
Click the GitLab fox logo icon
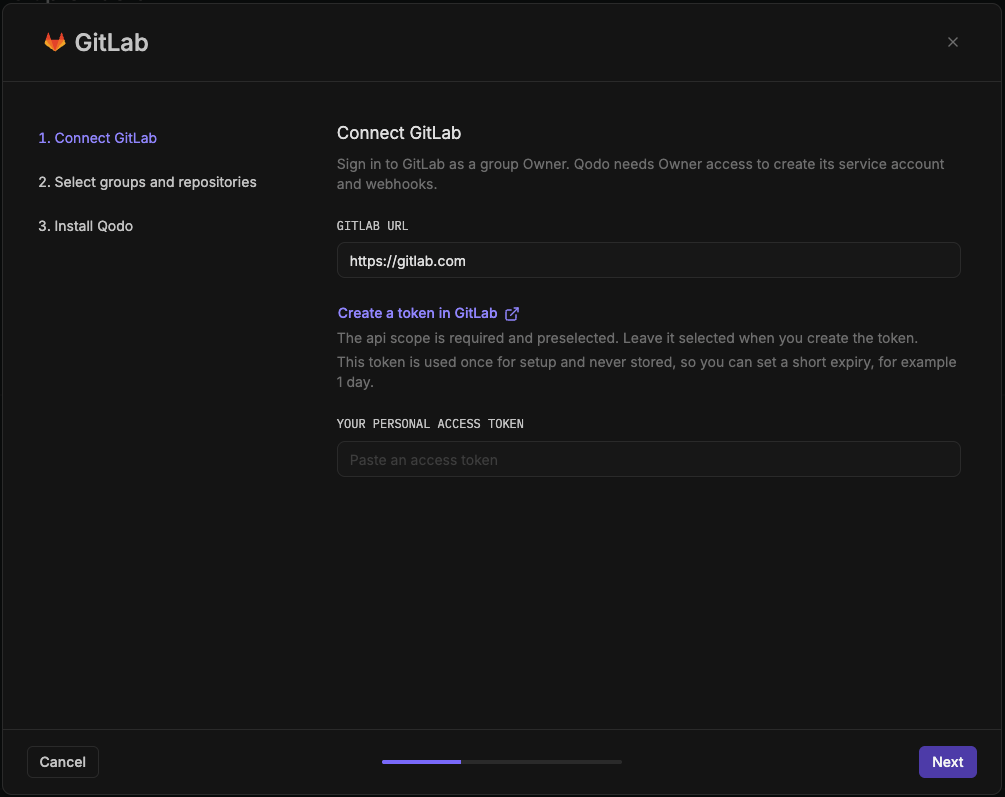click(x=55, y=42)
